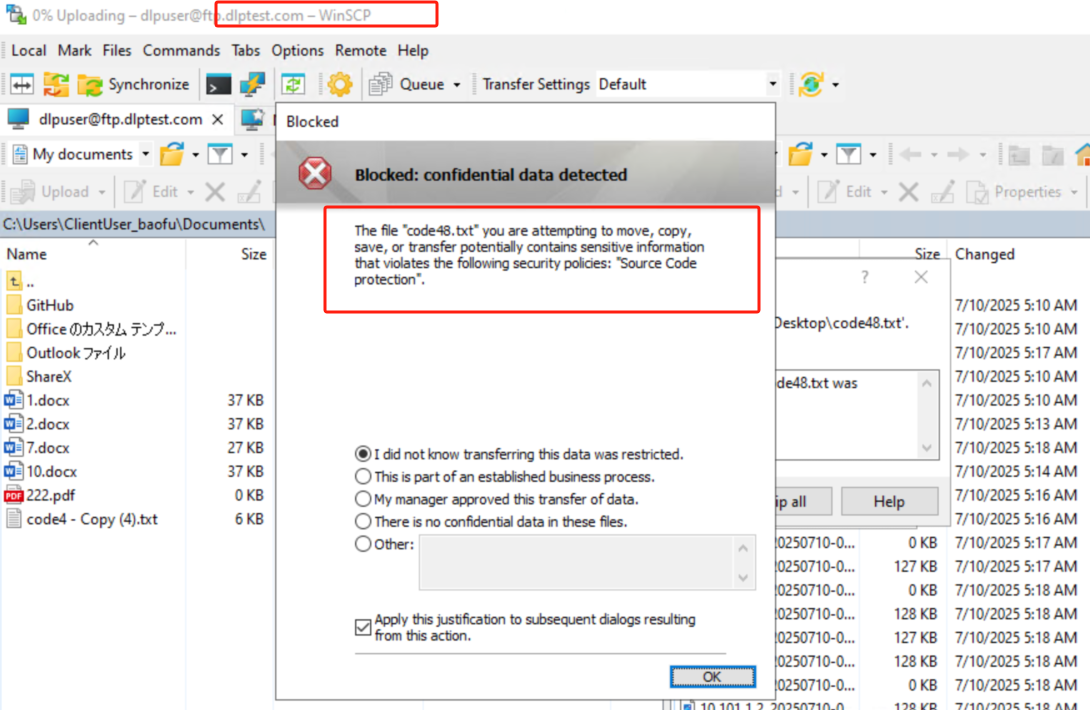Click the remote panel Back arrow

point(911,154)
